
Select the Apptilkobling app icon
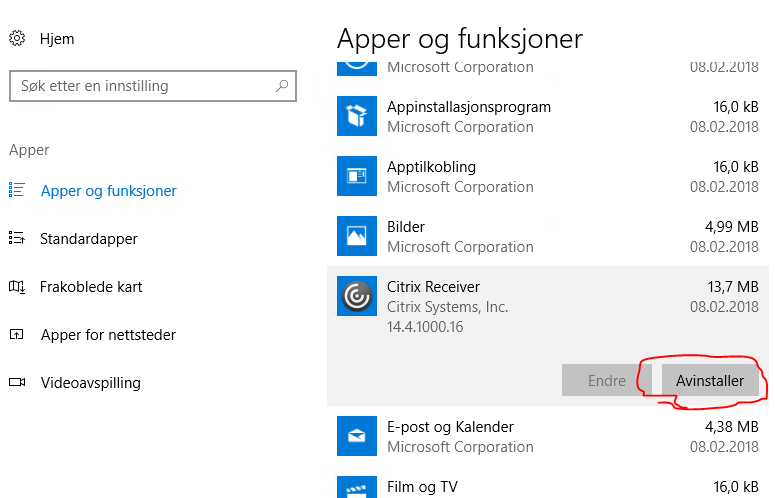[x=357, y=176]
